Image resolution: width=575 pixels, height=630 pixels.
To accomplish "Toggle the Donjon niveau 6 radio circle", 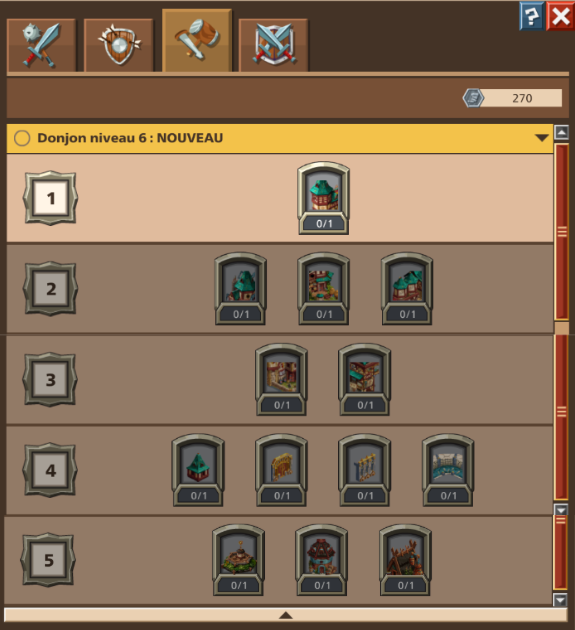I will click(x=22, y=138).
